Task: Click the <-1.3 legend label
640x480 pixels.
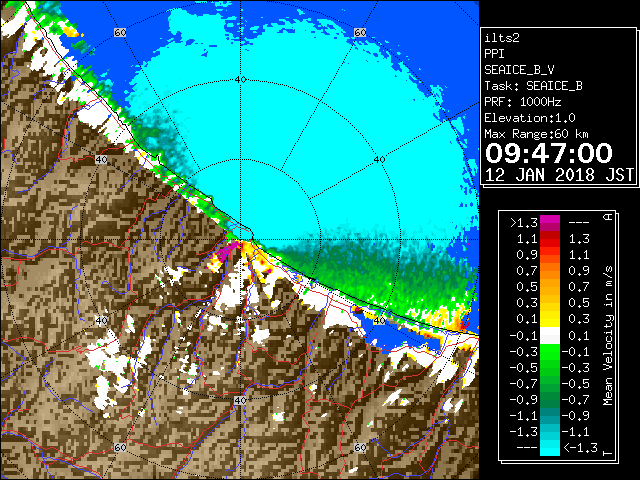Action: [x=580, y=447]
